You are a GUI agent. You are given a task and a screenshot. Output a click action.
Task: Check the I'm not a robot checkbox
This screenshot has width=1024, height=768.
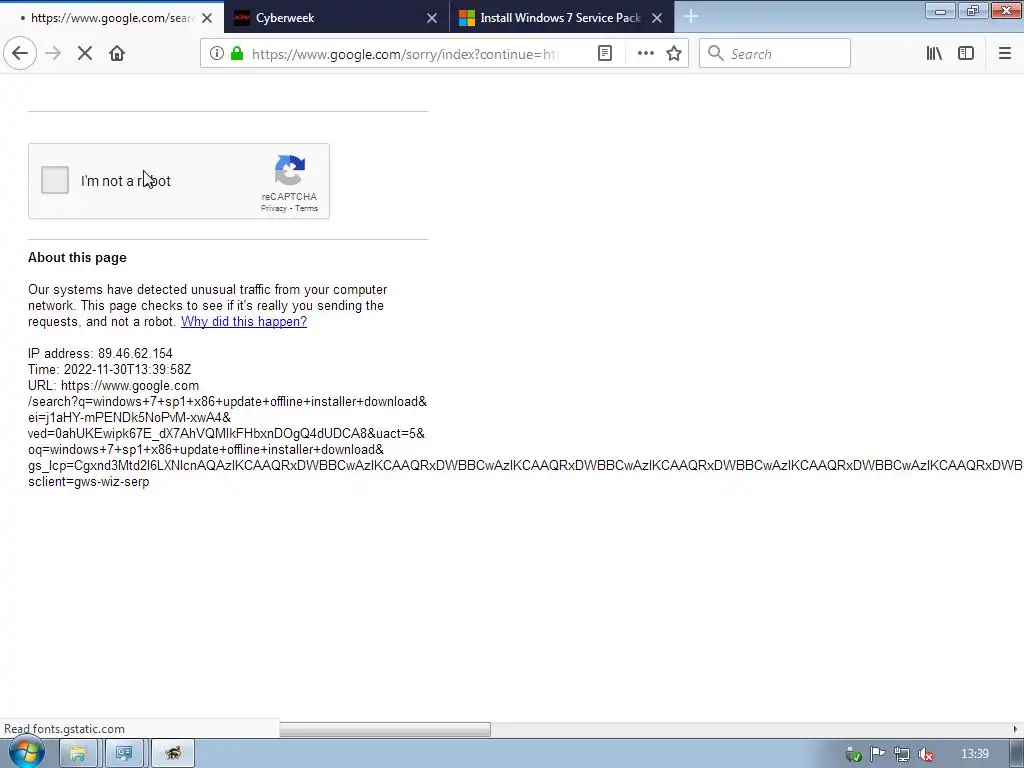(x=55, y=180)
